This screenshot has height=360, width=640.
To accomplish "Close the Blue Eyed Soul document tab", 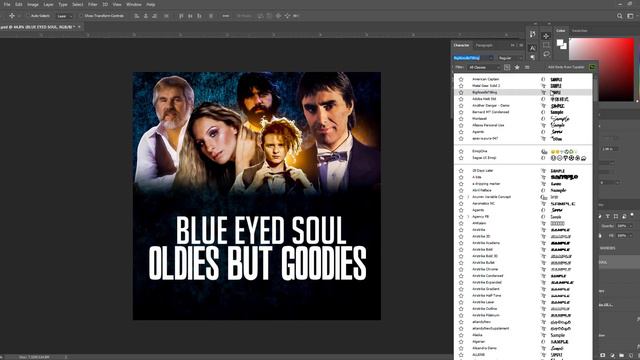I will pos(79,27).
